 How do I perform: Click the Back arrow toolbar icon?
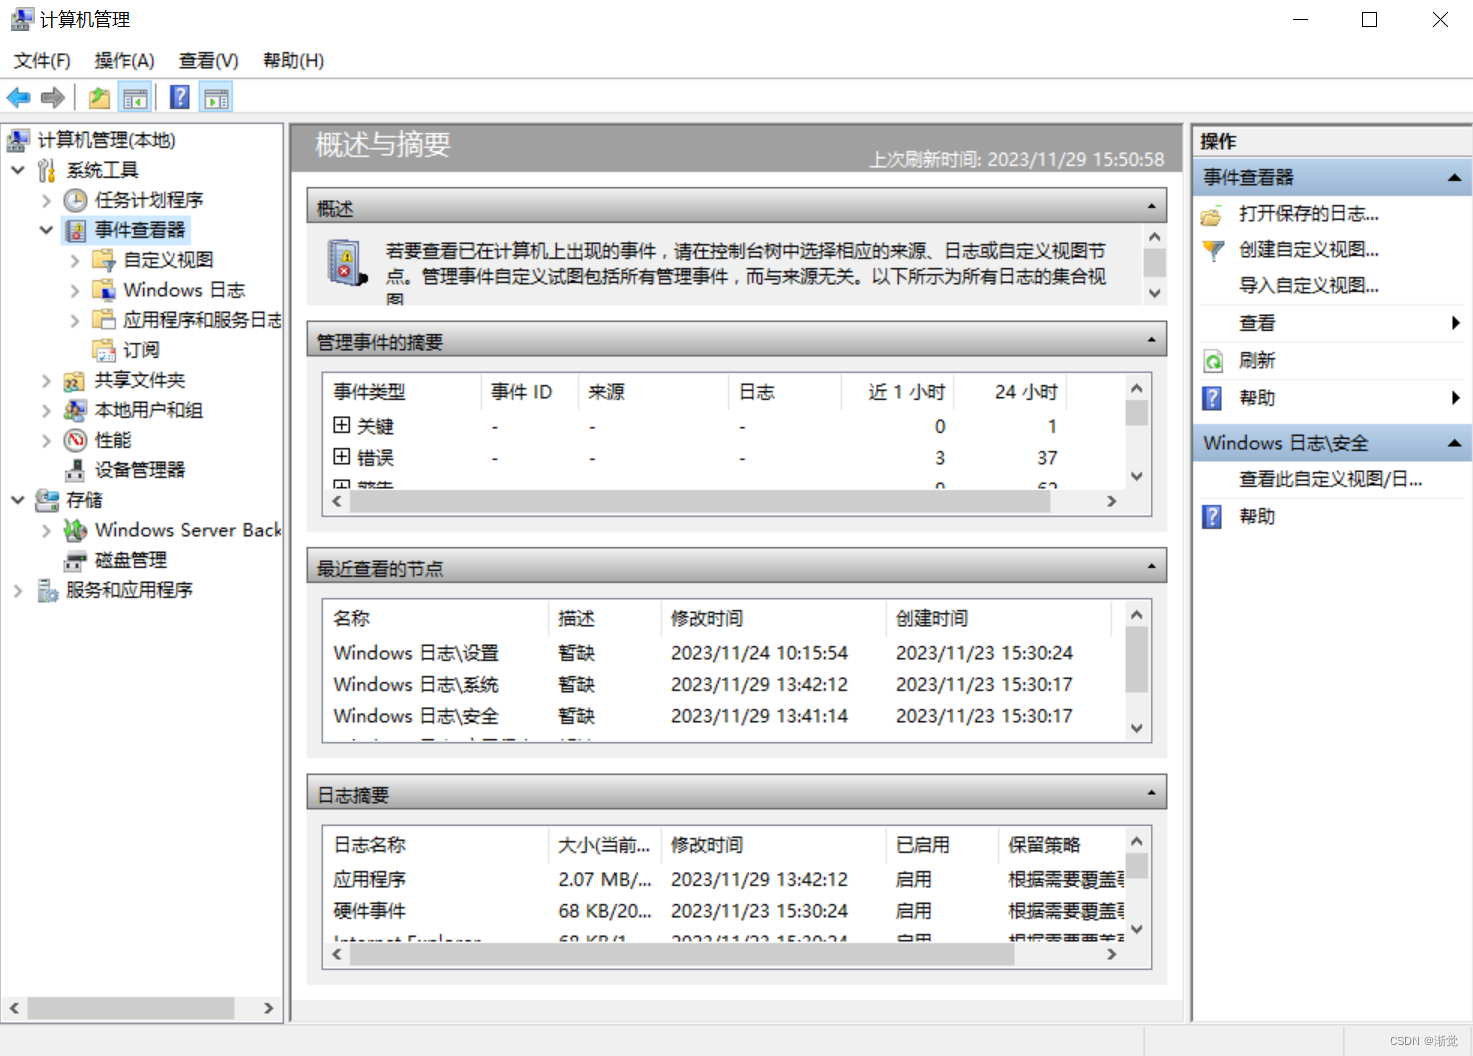point(18,98)
